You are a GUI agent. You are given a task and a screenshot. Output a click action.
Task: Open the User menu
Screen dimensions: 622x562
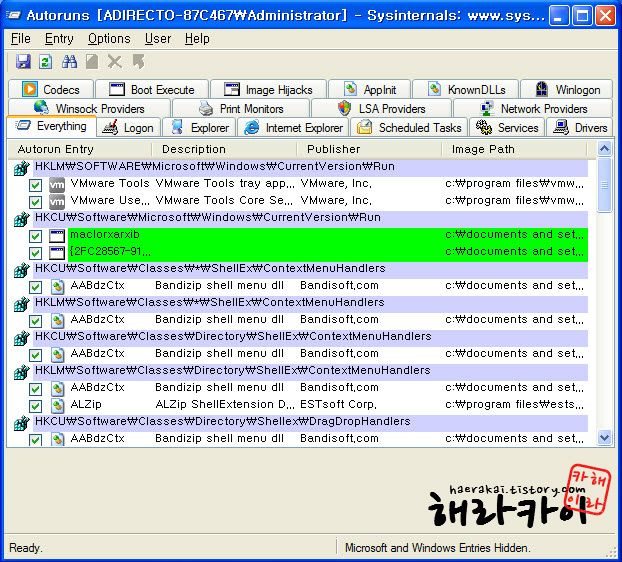(x=158, y=39)
